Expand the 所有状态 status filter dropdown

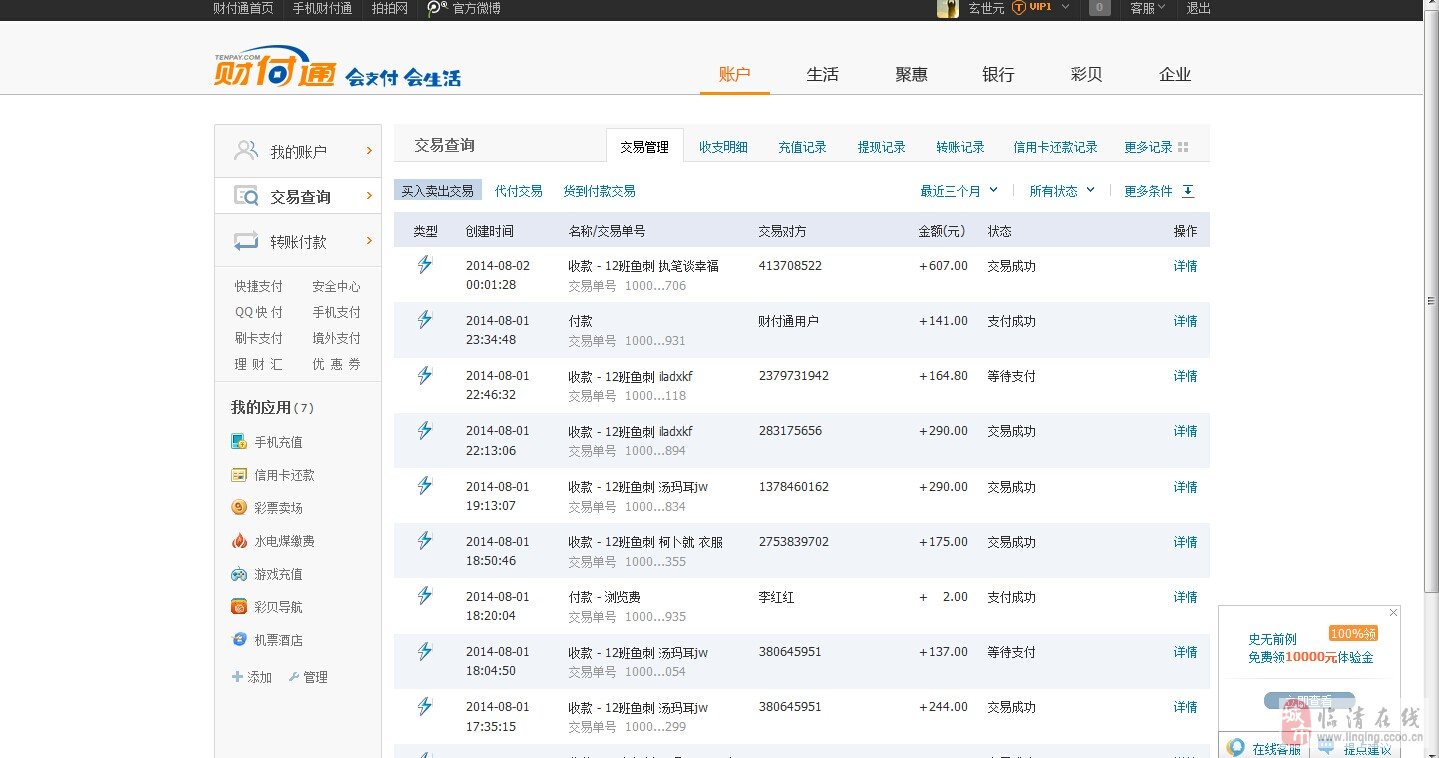point(1062,191)
